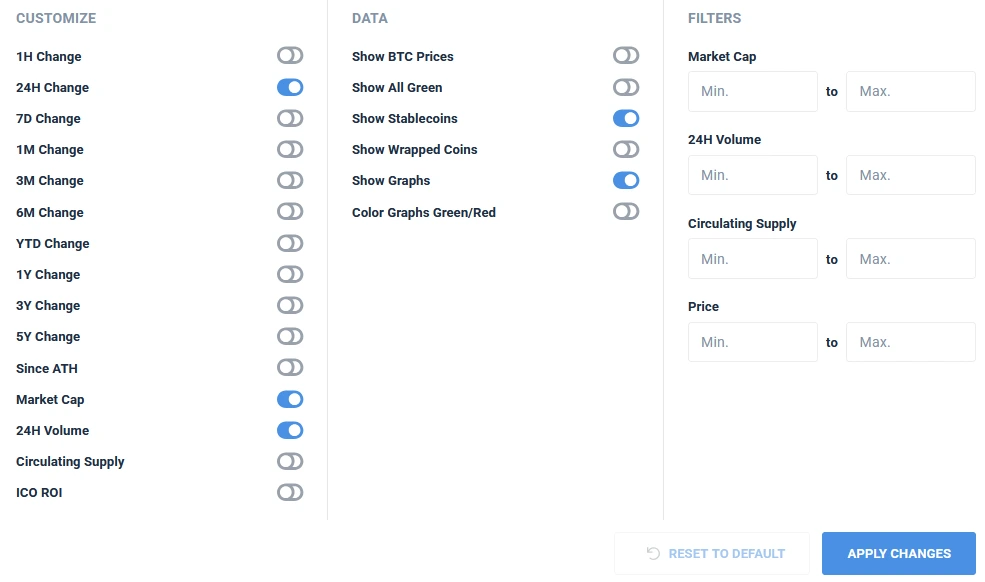This screenshot has height=582, width=985.
Task: Toggle on 3M Change
Action: 290,180
